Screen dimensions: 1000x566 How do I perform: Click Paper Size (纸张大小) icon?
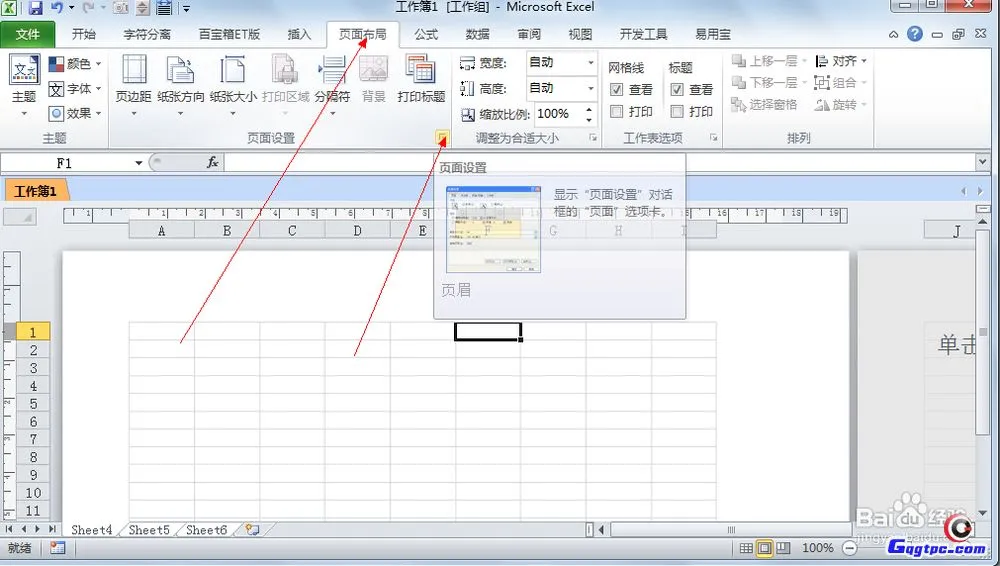click(x=233, y=70)
